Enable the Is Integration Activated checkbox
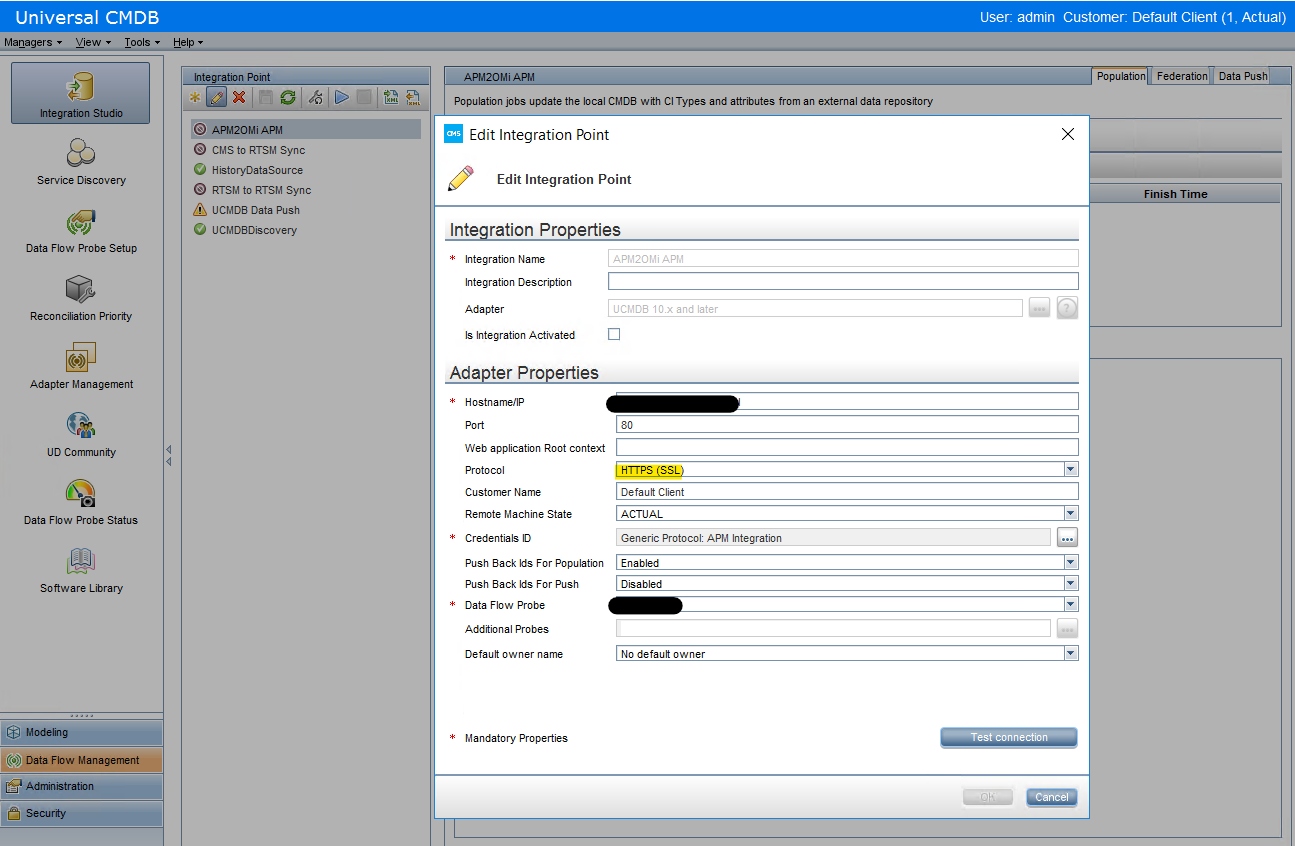The height and width of the screenshot is (846, 1295). [614, 334]
